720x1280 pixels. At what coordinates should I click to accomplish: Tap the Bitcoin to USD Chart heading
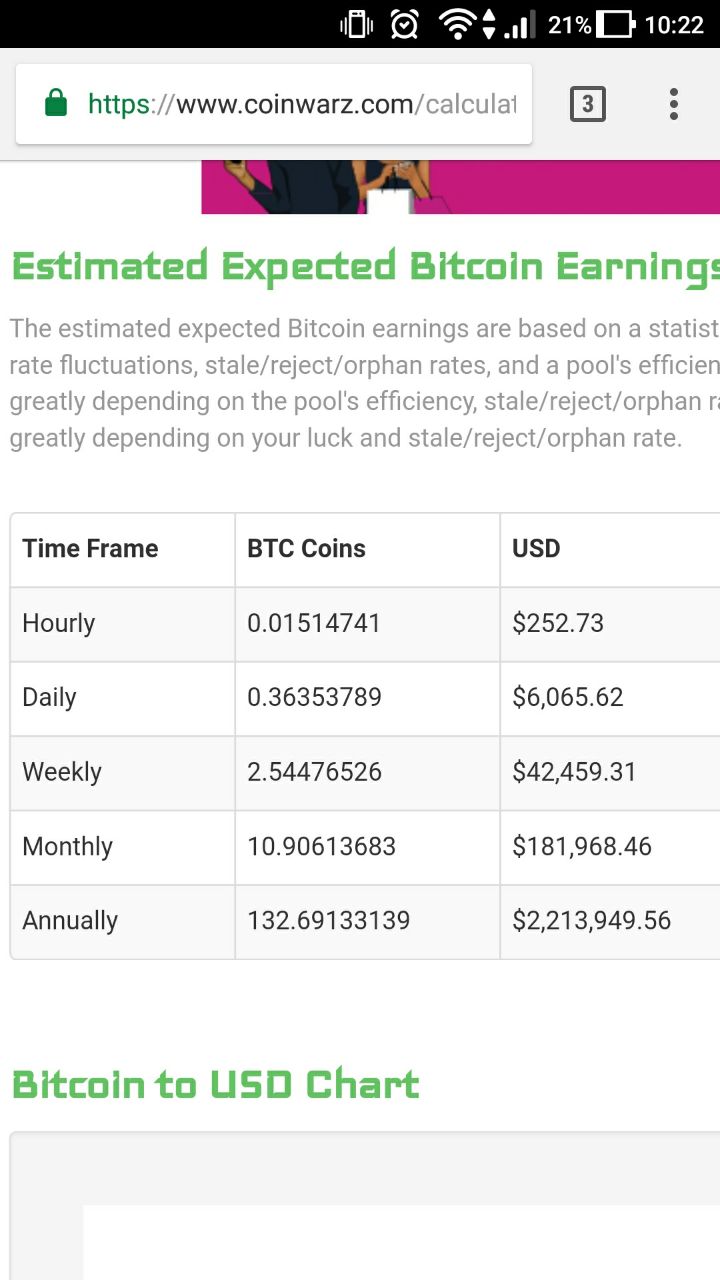tap(215, 1085)
